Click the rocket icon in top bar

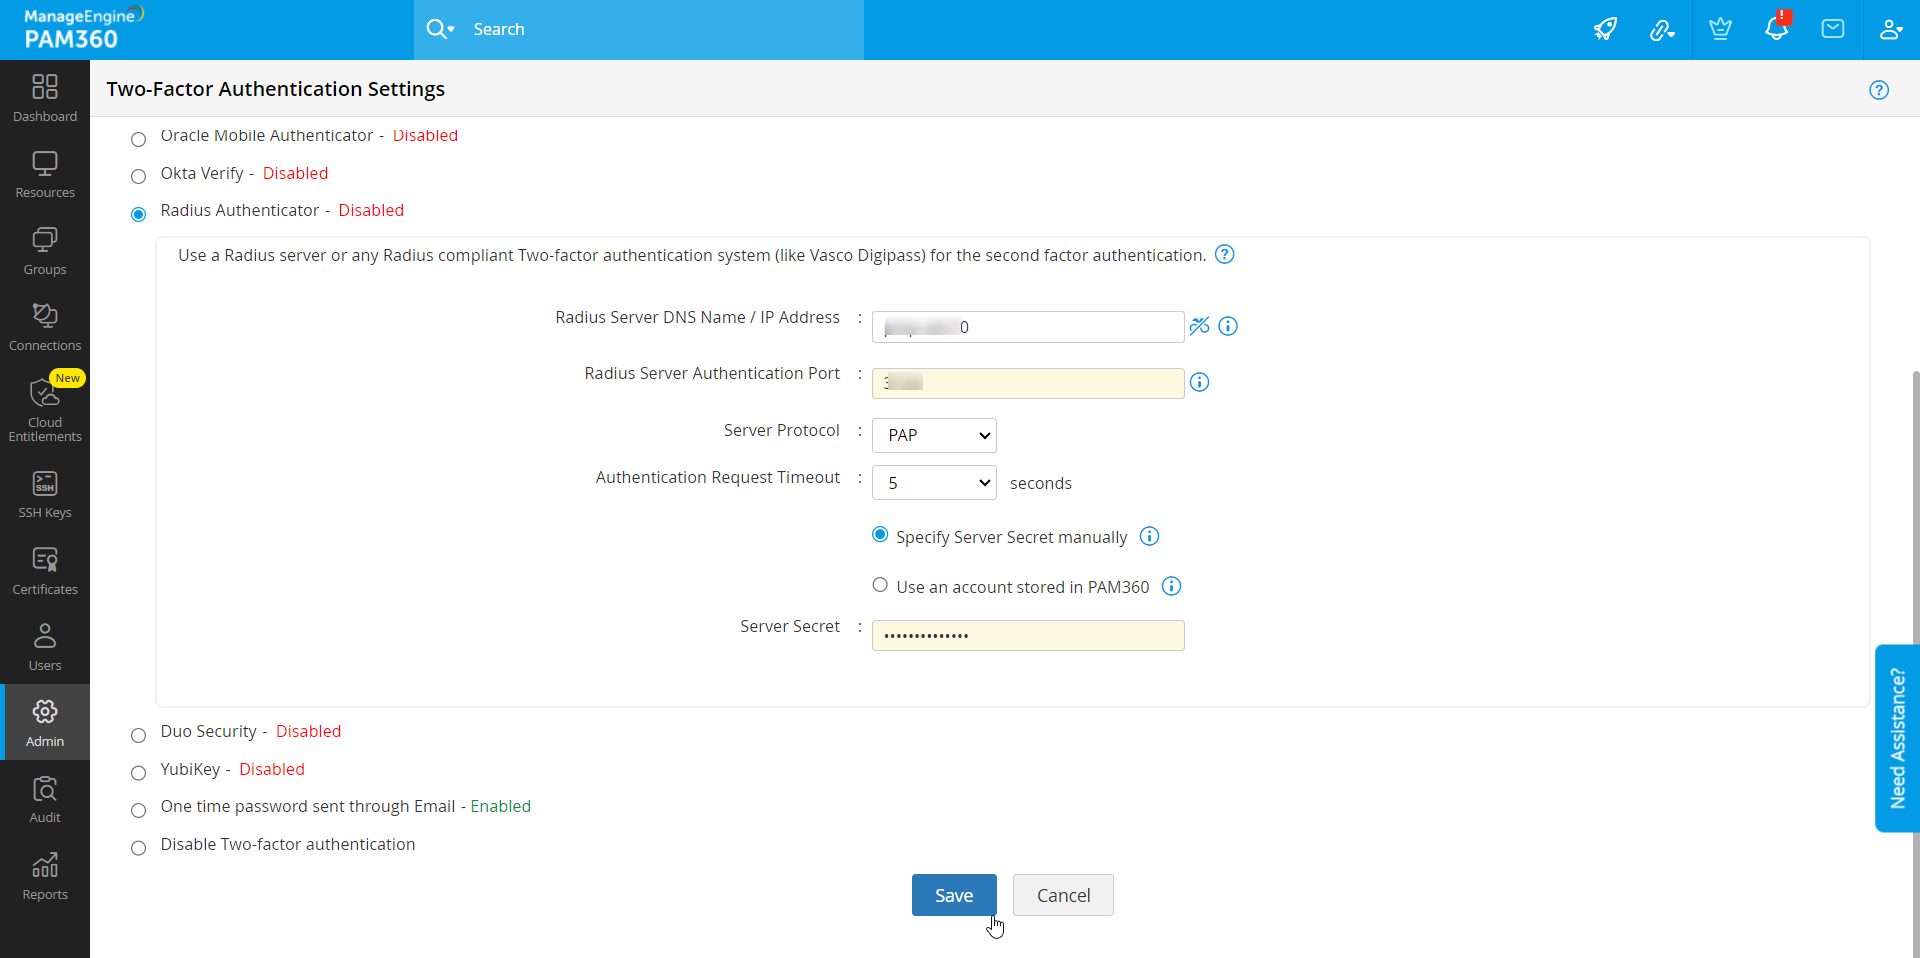coord(1605,29)
